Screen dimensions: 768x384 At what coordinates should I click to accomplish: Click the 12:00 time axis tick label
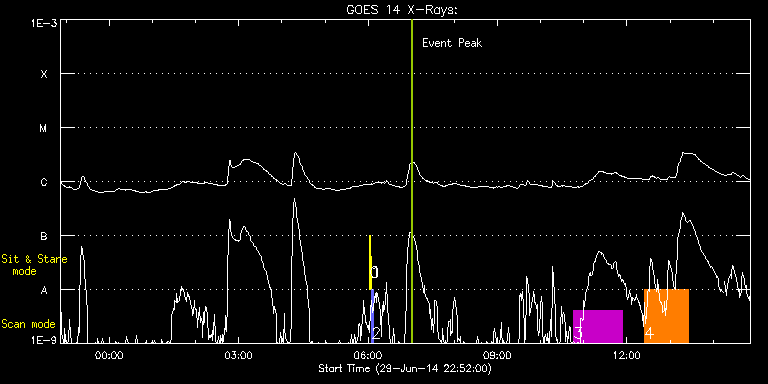(628, 355)
